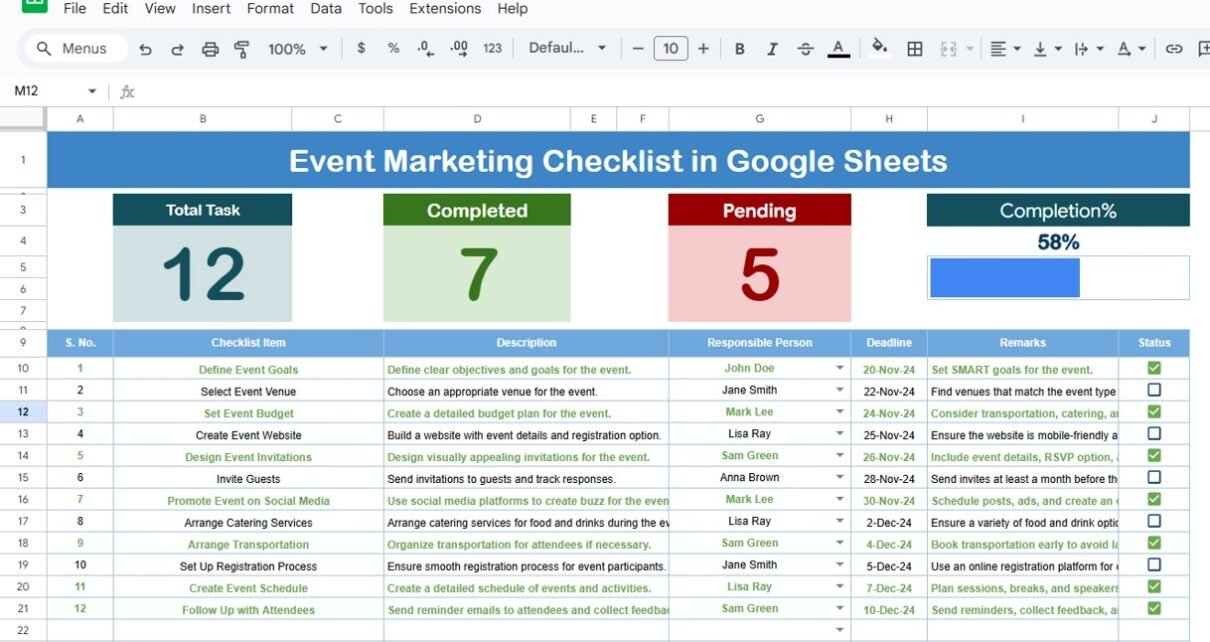Increase font size with the plus icon
The height and width of the screenshot is (642, 1210).
[703, 48]
